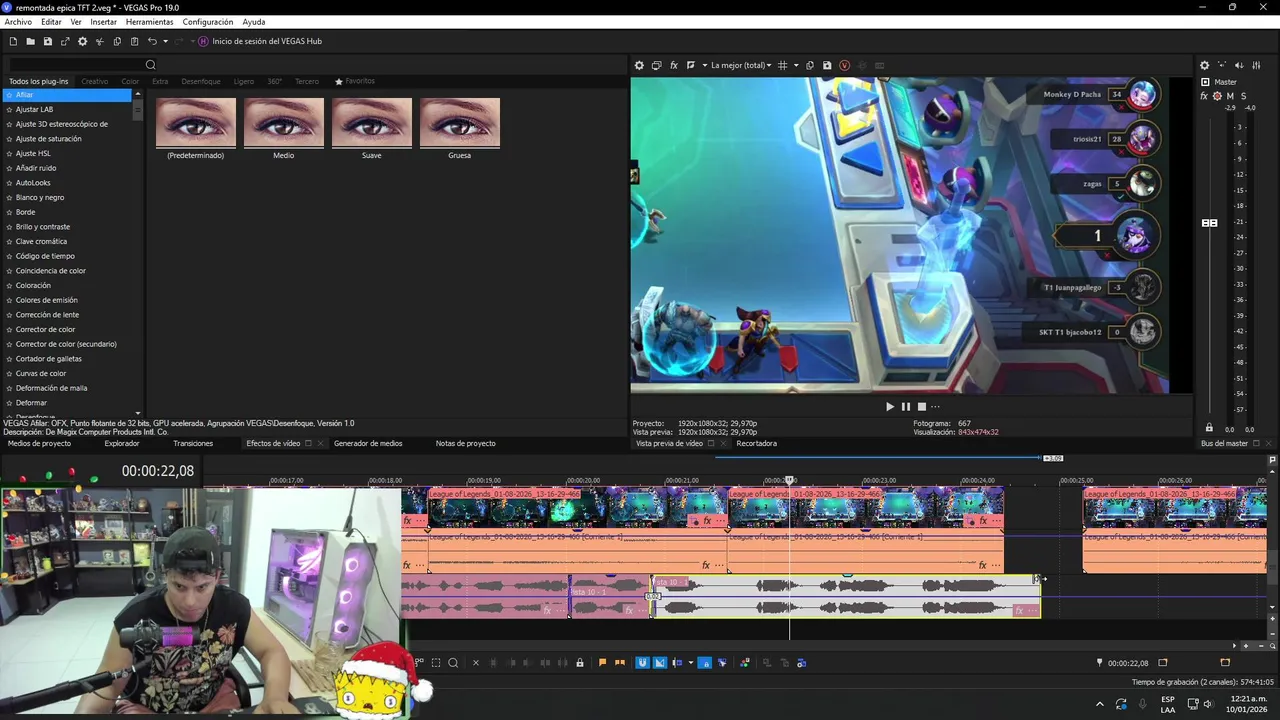Screen dimensions: 1280x720
Task: Toggle automatic crossfades in timeline toolbar
Action: pyautogui.click(x=659, y=662)
